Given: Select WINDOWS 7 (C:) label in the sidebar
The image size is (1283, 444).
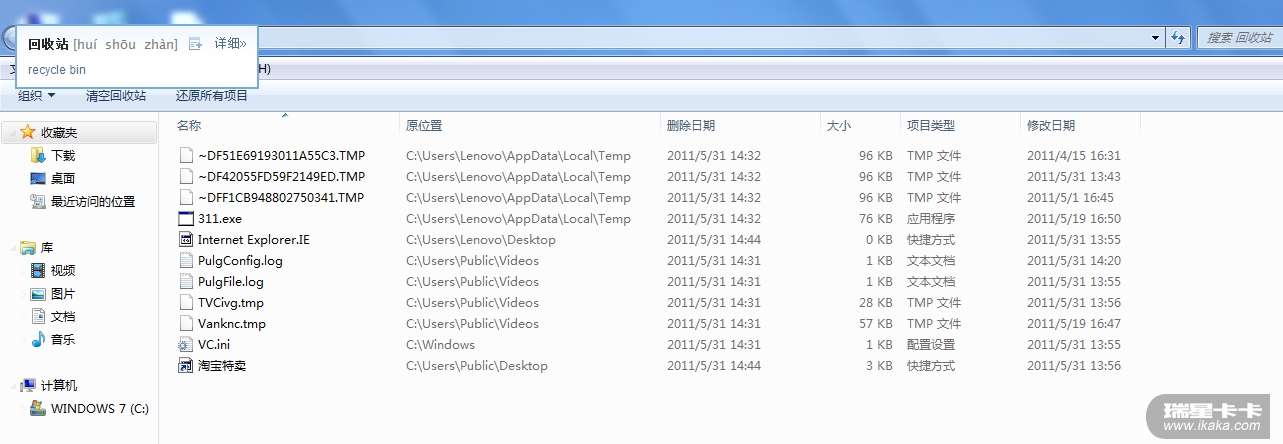Looking at the screenshot, I should (100, 408).
